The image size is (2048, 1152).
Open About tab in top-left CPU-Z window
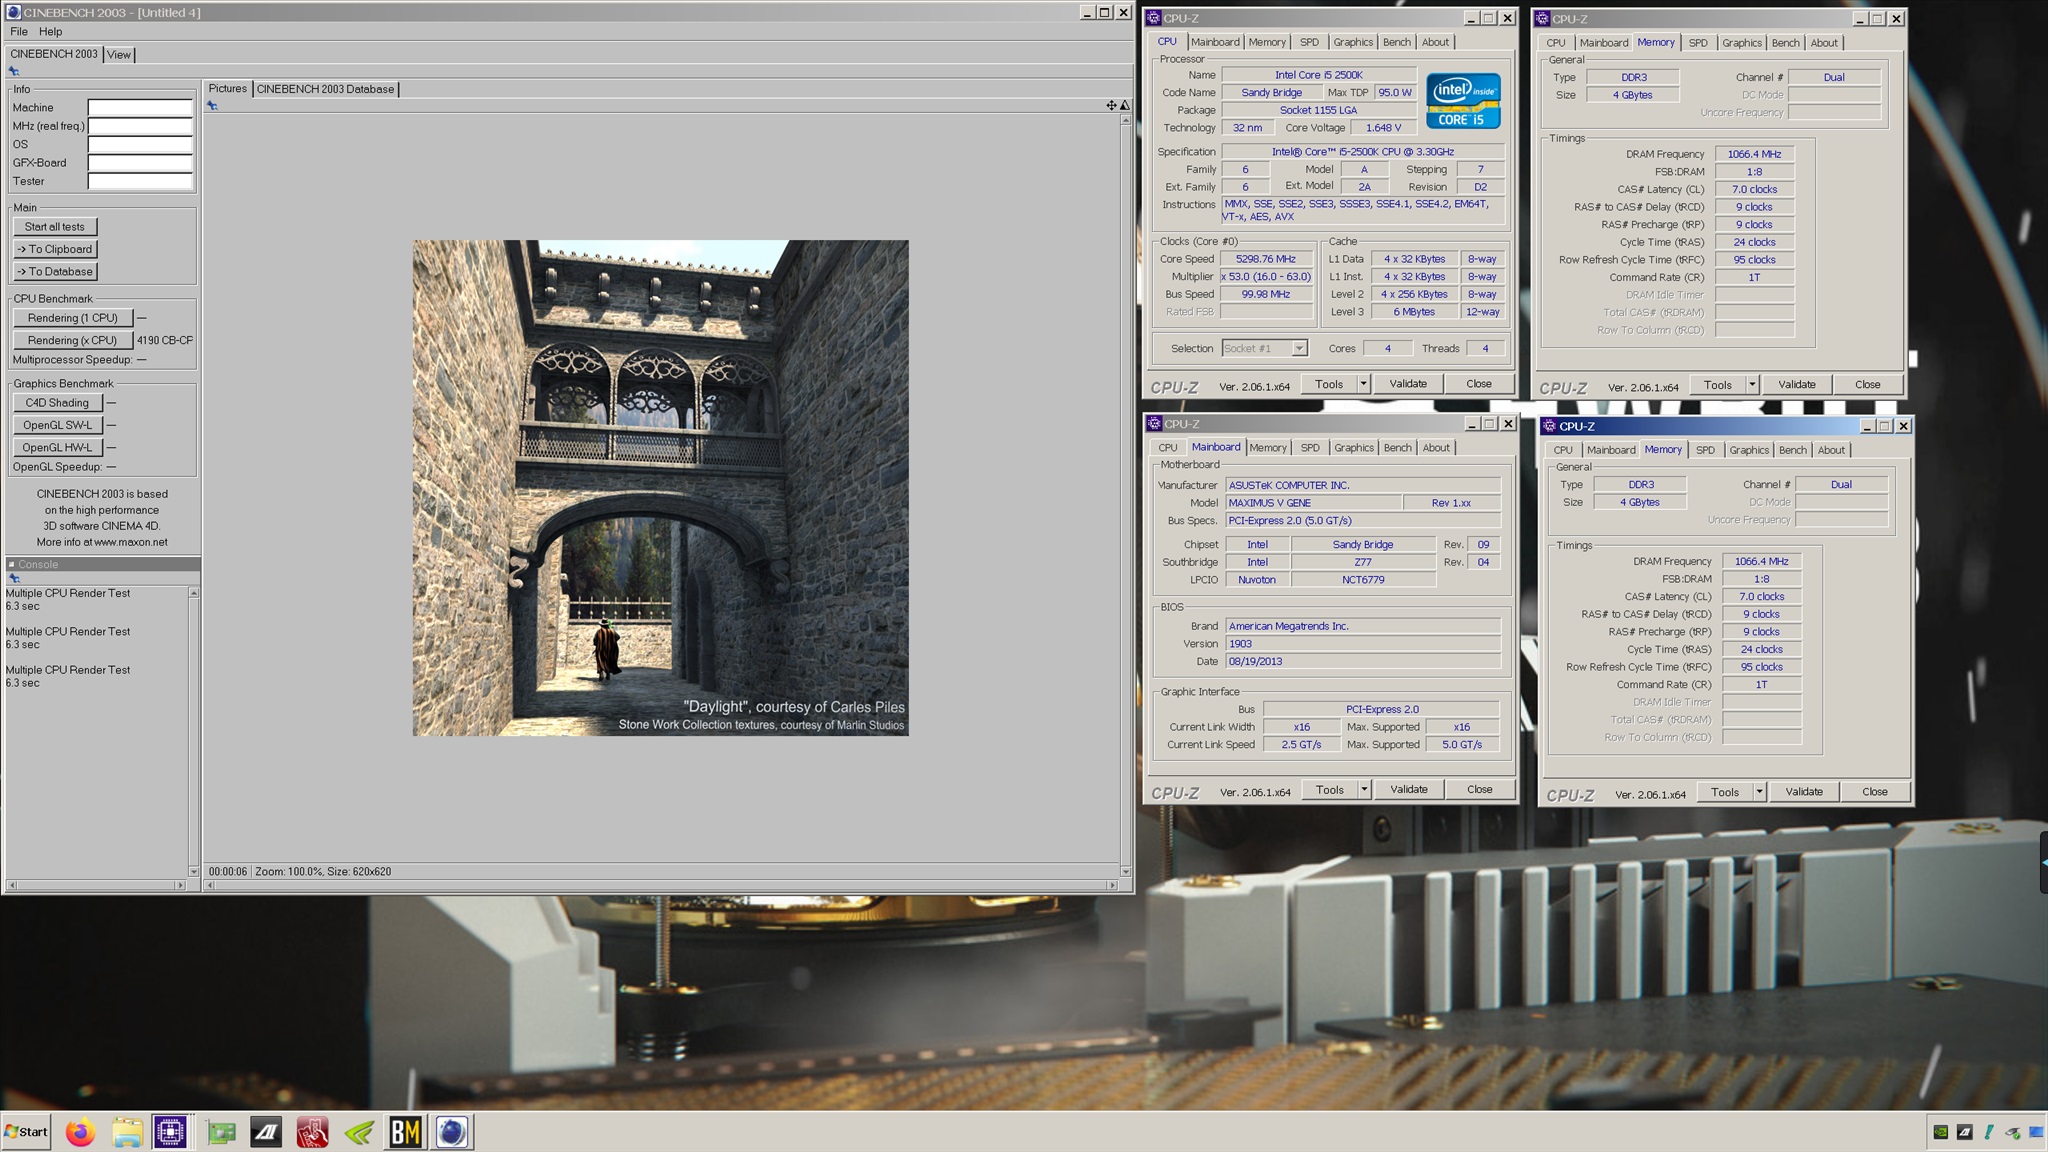coord(1435,42)
